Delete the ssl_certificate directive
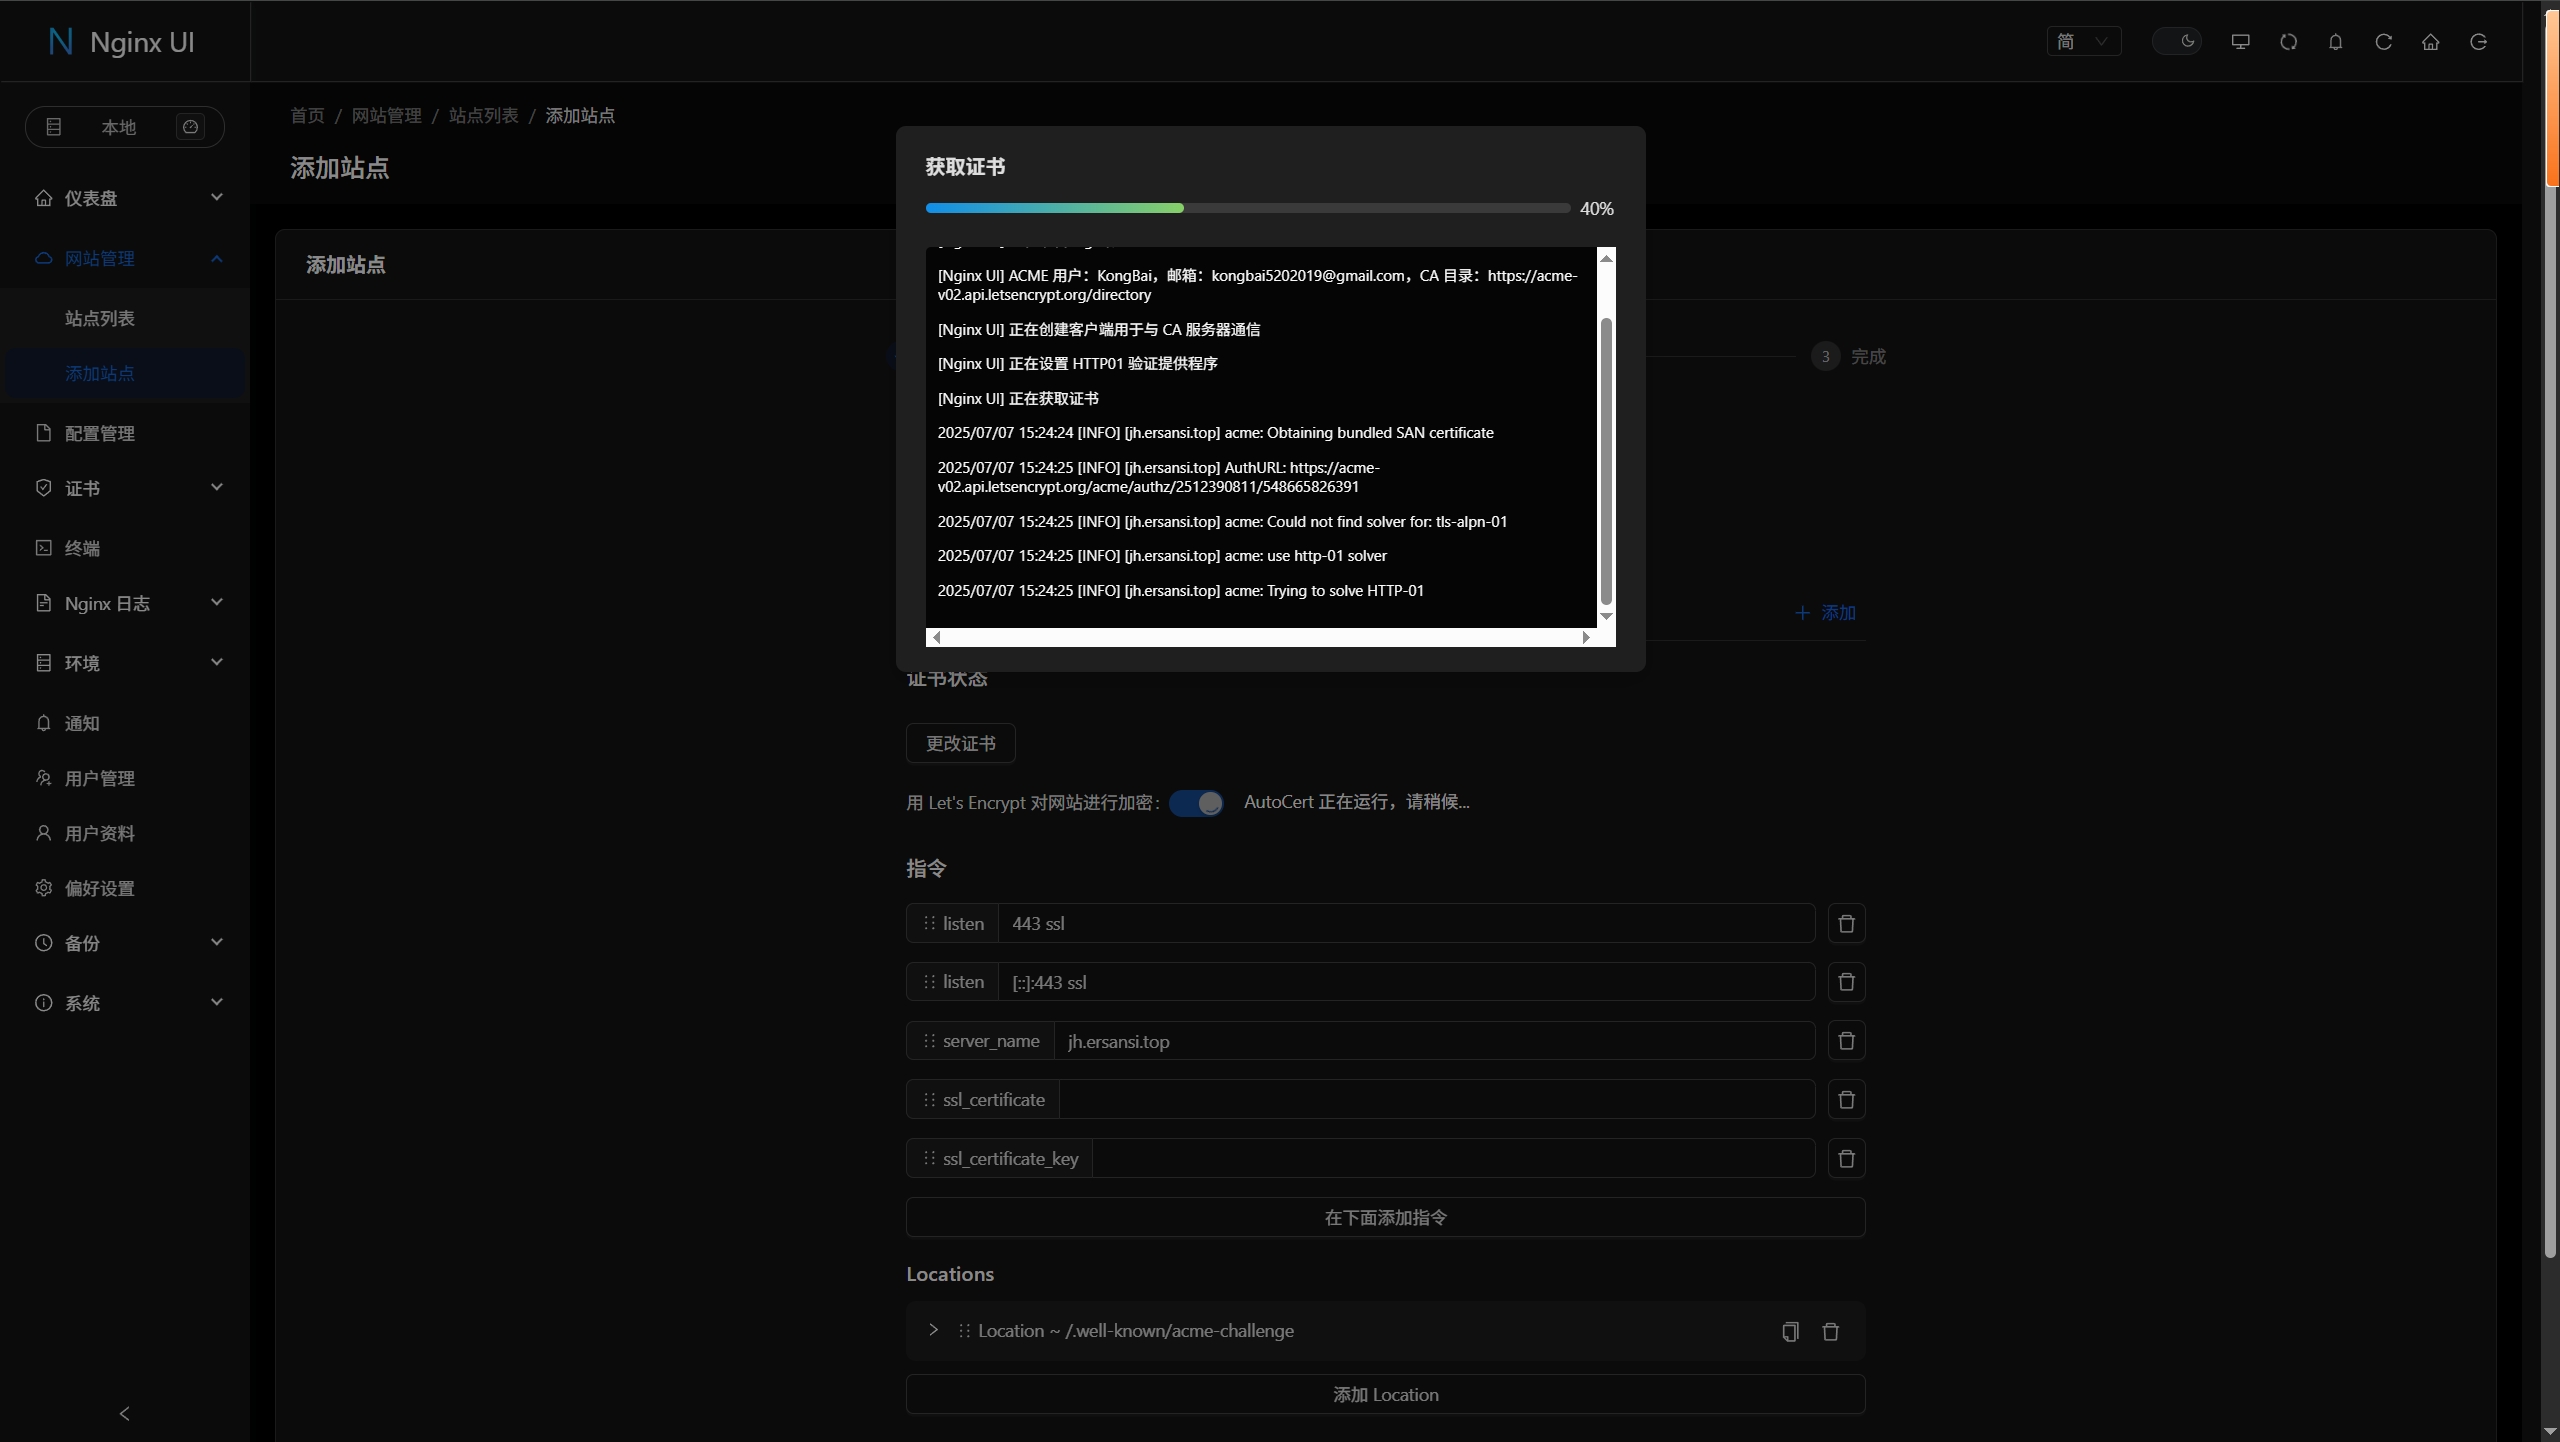This screenshot has height=1442, width=2560. click(x=1846, y=1099)
